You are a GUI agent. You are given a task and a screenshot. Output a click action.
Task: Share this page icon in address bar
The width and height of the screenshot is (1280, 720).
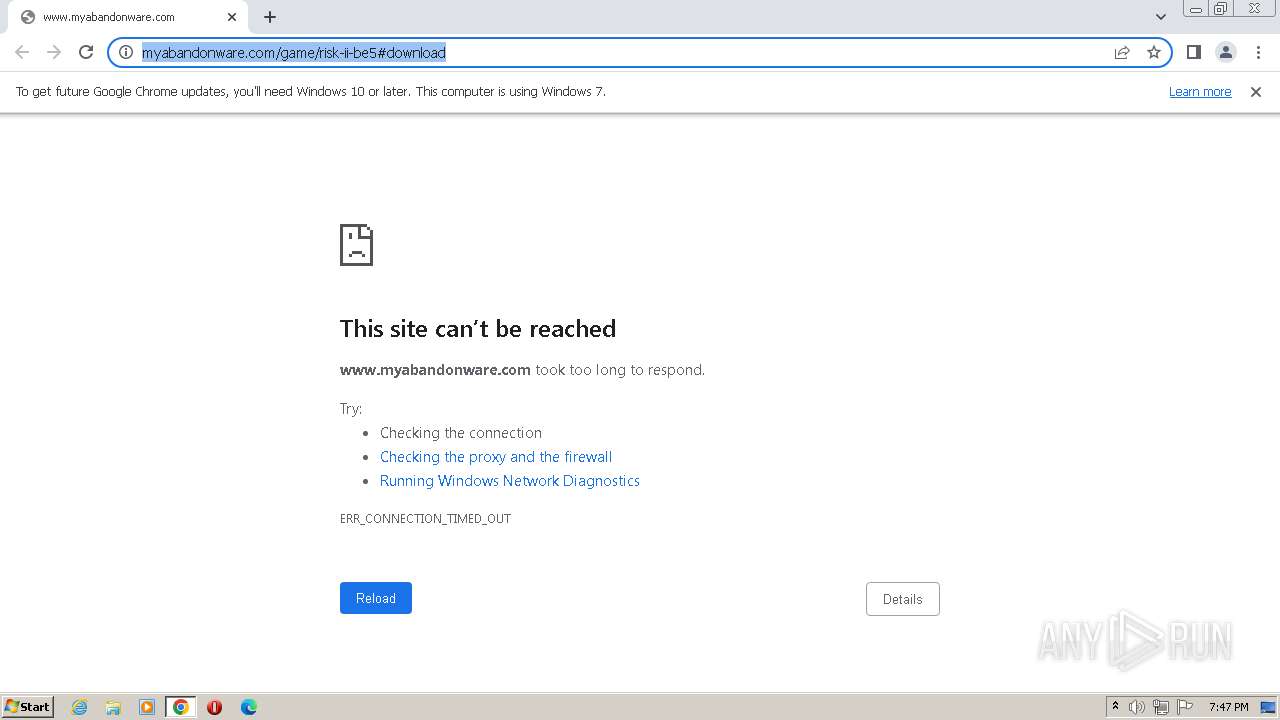tap(1122, 52)
